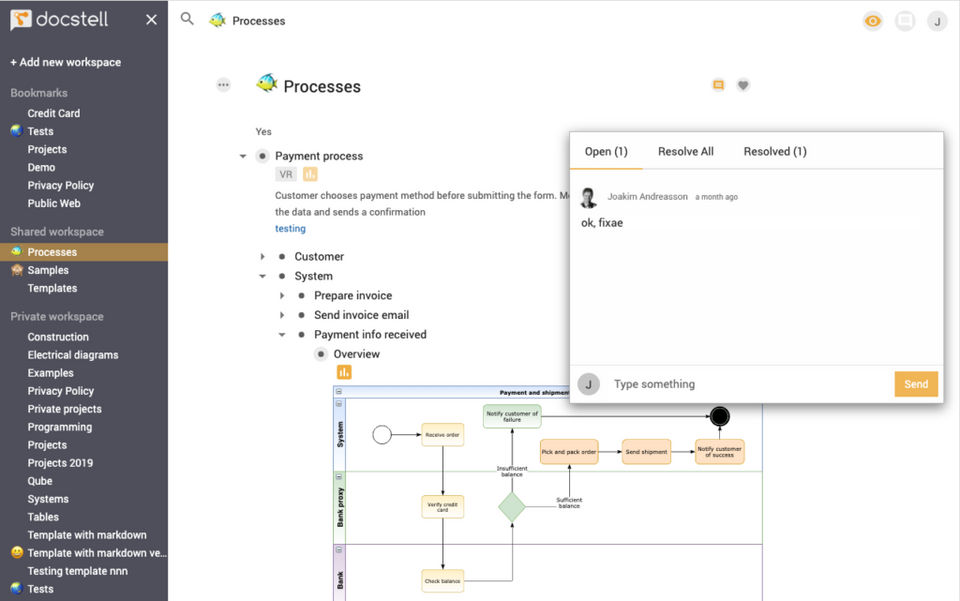
Task: Favorite the page with the heart icon
Action: pos(743,85)
